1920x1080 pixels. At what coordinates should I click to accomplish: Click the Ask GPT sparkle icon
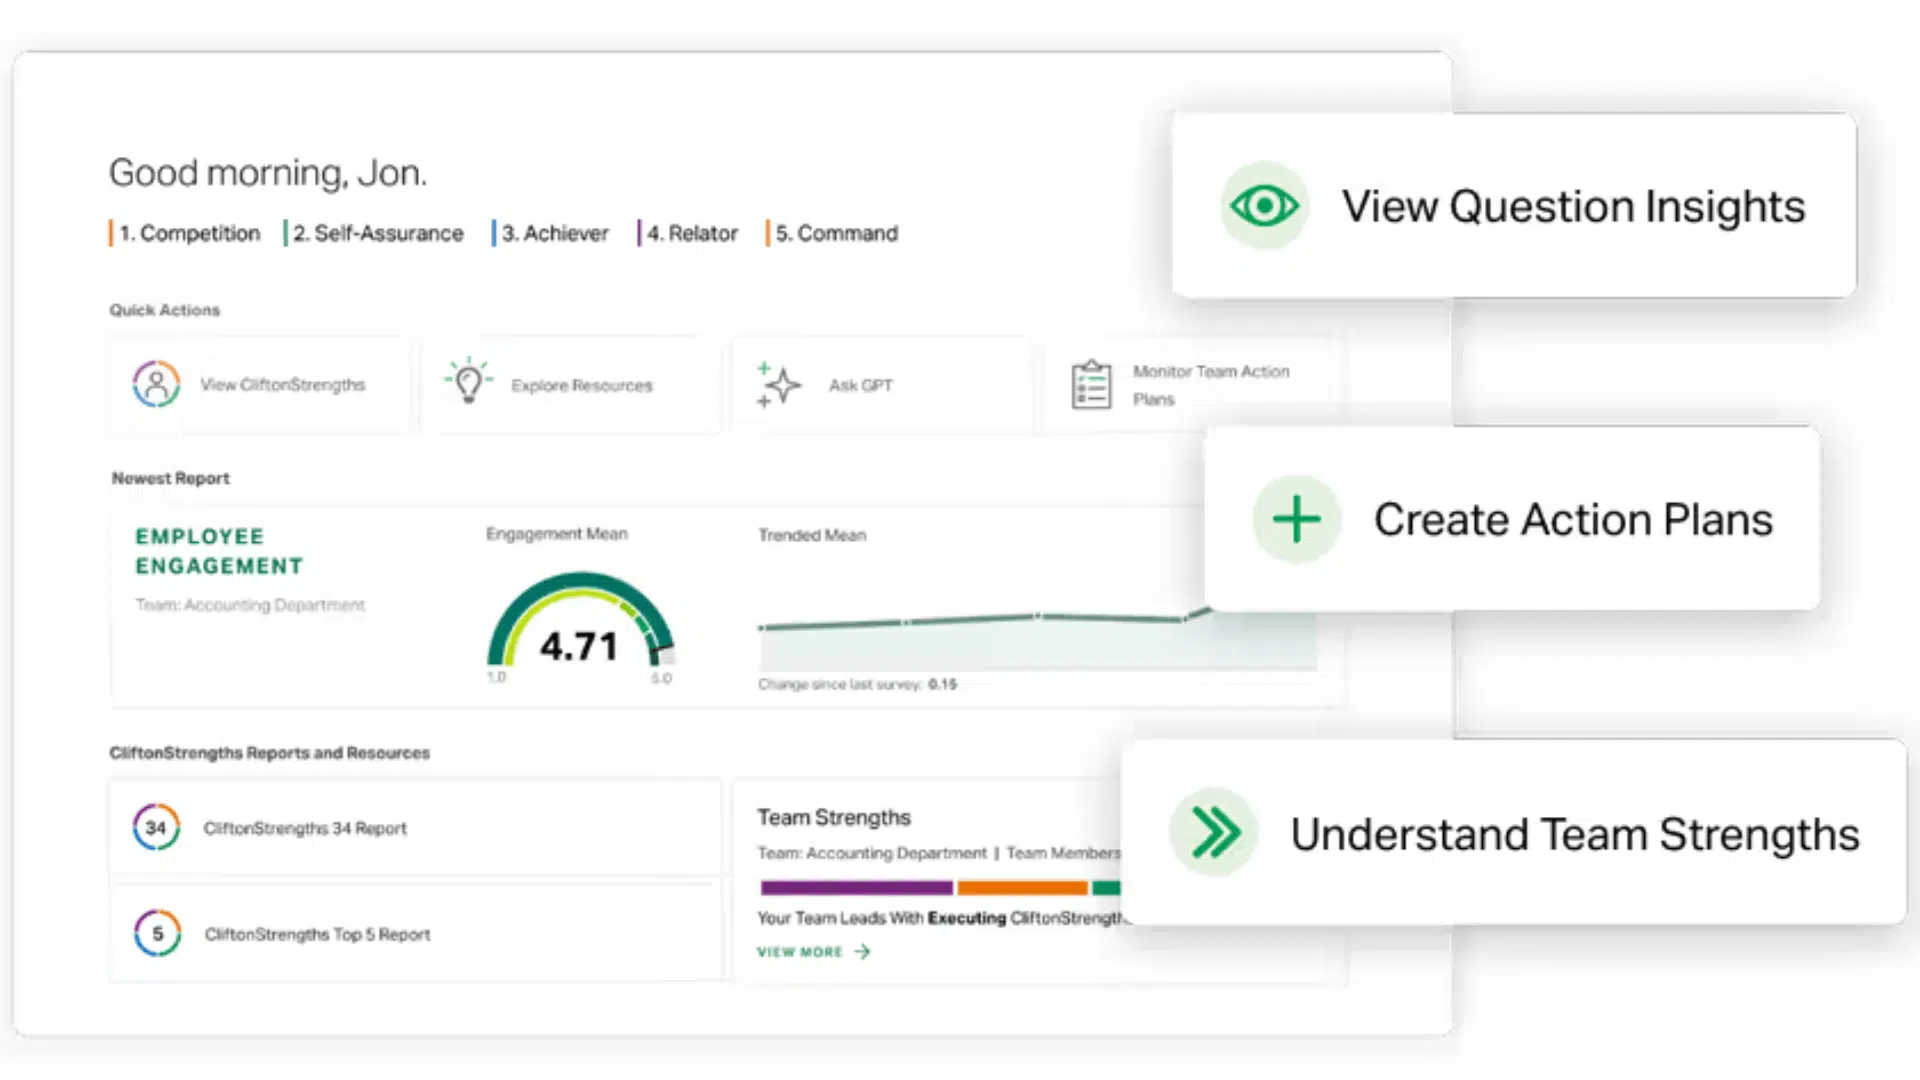pos(779,385)
